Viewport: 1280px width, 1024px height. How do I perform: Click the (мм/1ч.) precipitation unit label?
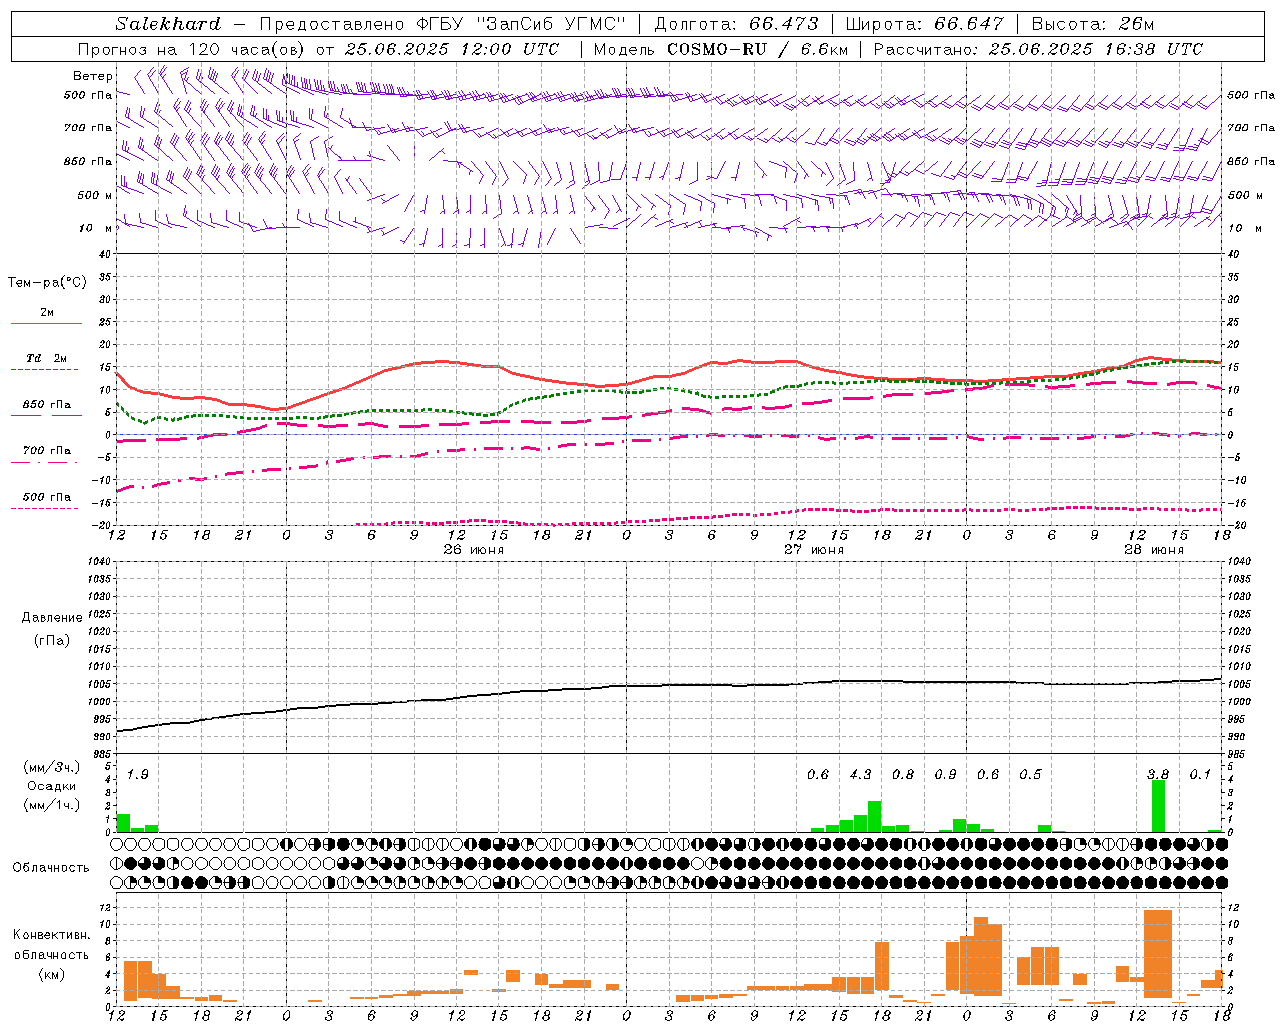pos(52,805)
